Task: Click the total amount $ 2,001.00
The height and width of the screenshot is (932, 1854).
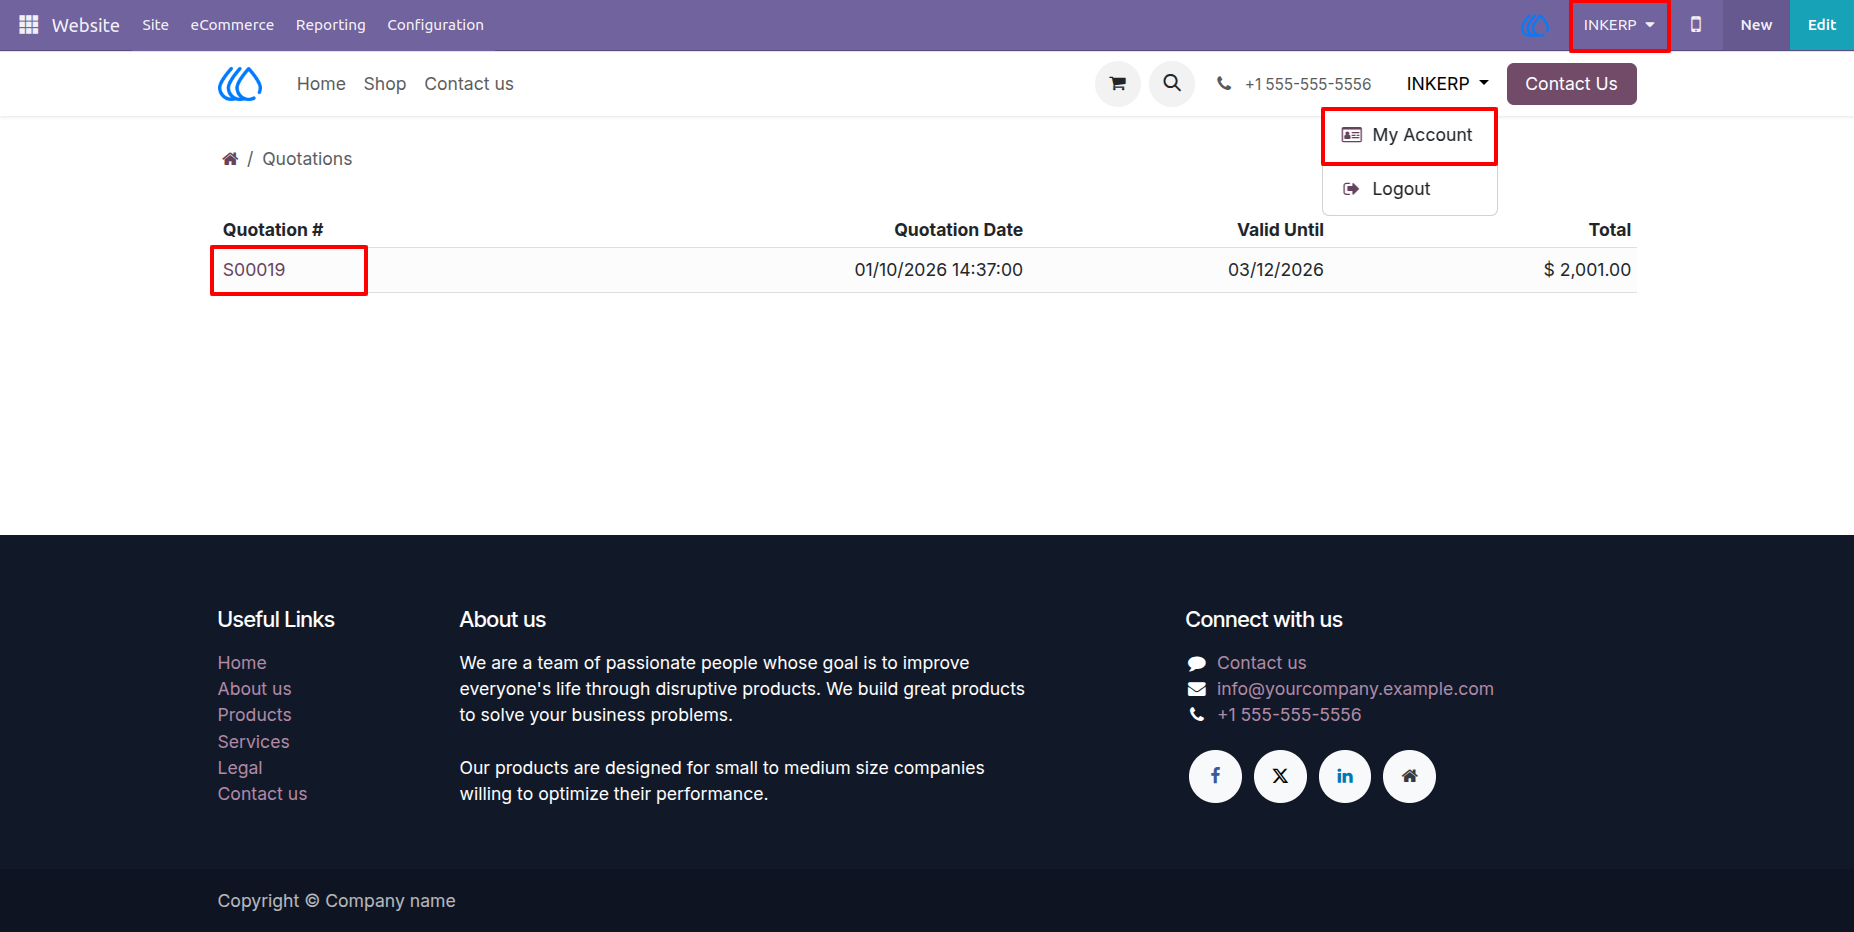Action: [1587, 270]
